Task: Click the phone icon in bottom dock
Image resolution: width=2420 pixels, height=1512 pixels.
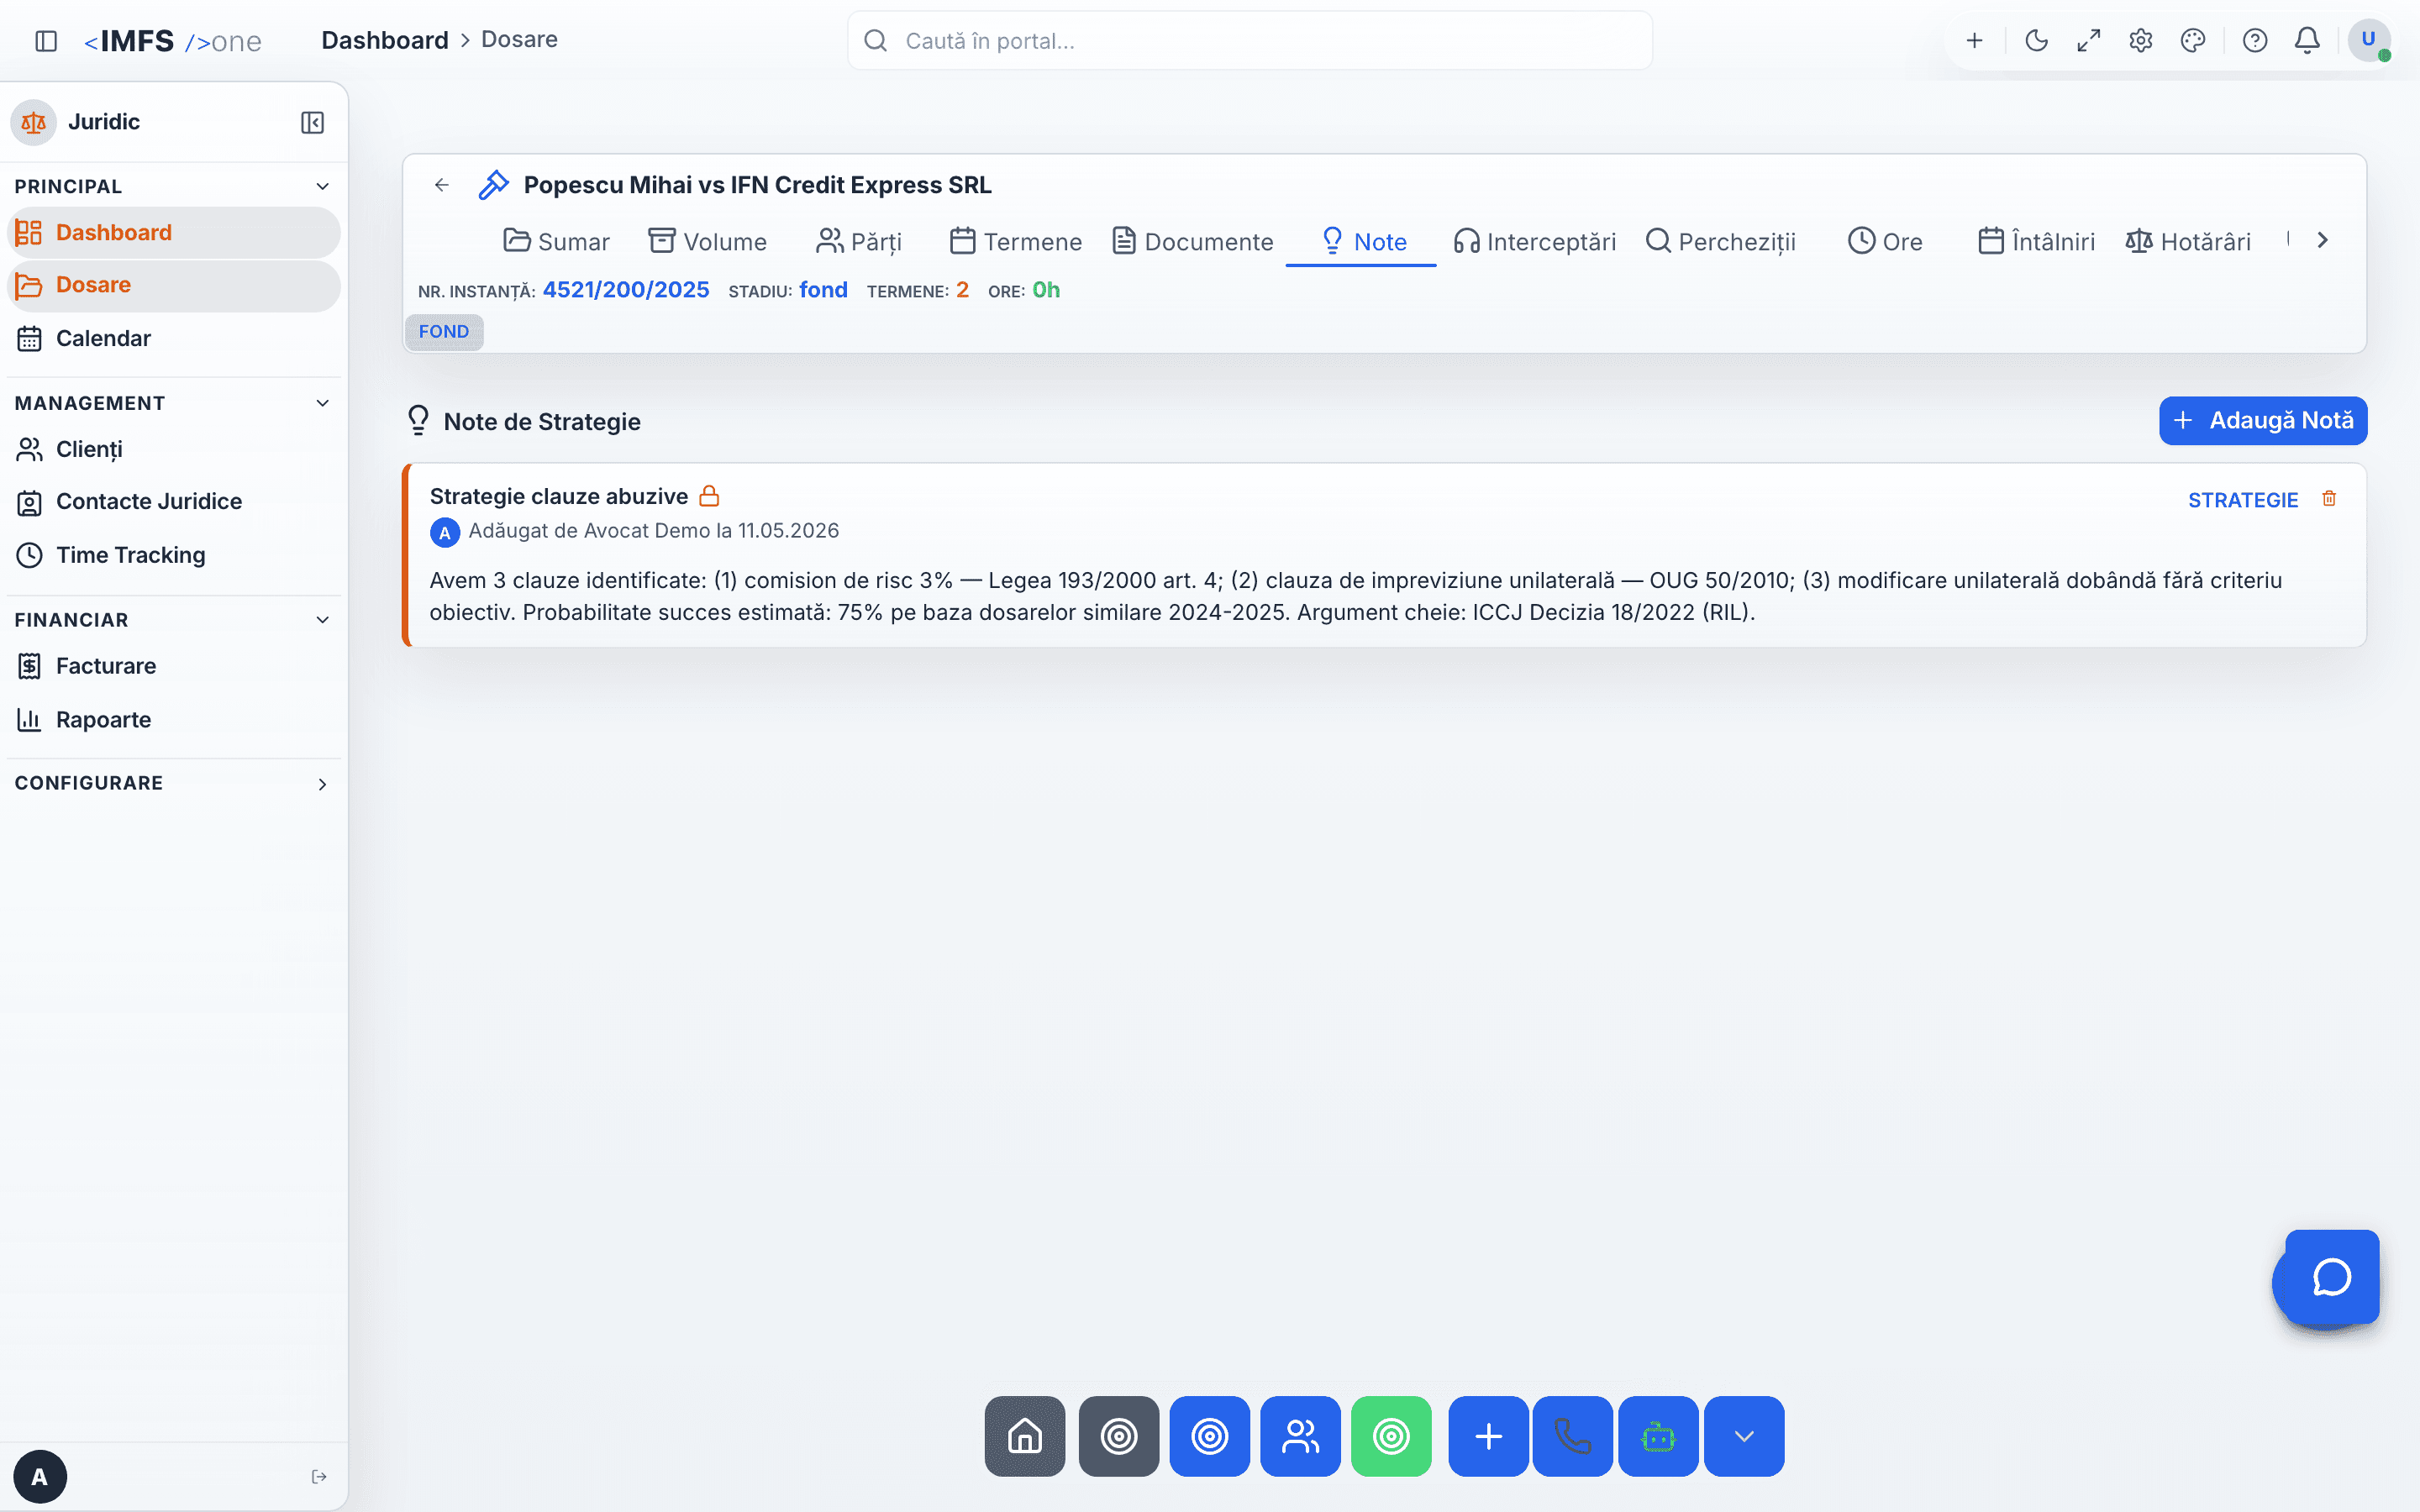Action: click(x=1572, y=1436)
